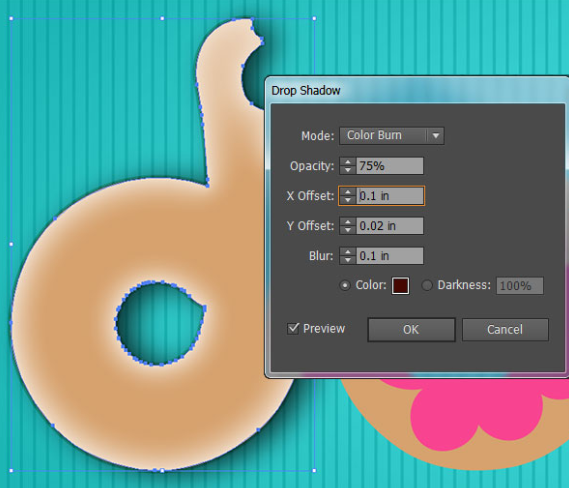569x488 pixels.
Task: Select the Darkness radio button
Action: (x=427, y=286)
